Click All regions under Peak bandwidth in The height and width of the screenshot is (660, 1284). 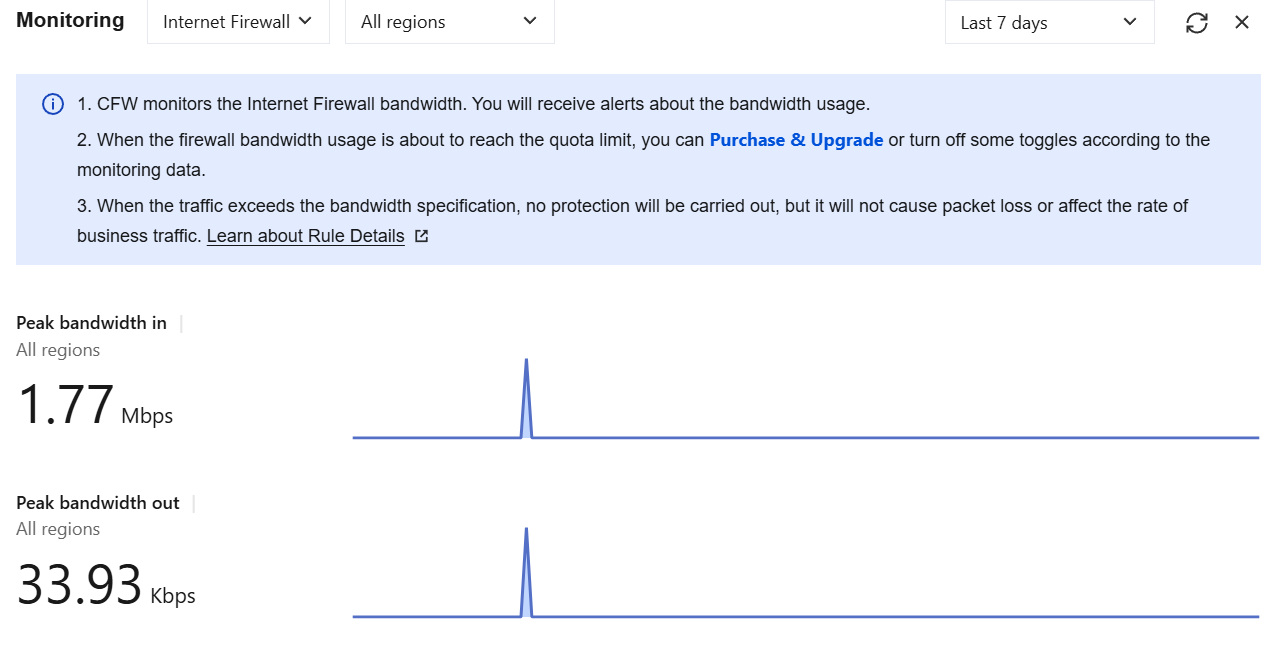(58, 350)
